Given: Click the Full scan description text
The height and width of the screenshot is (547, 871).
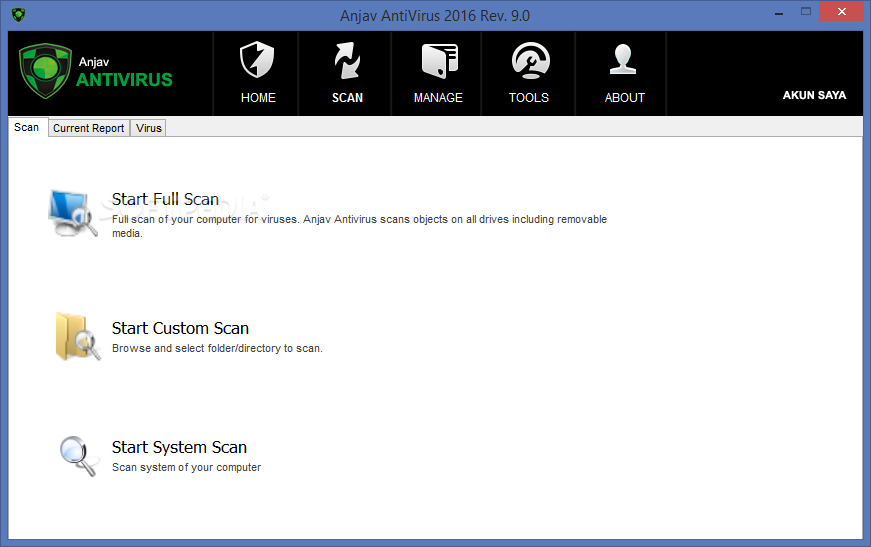Looking at the screenshot, I should [x=359, y=226].
